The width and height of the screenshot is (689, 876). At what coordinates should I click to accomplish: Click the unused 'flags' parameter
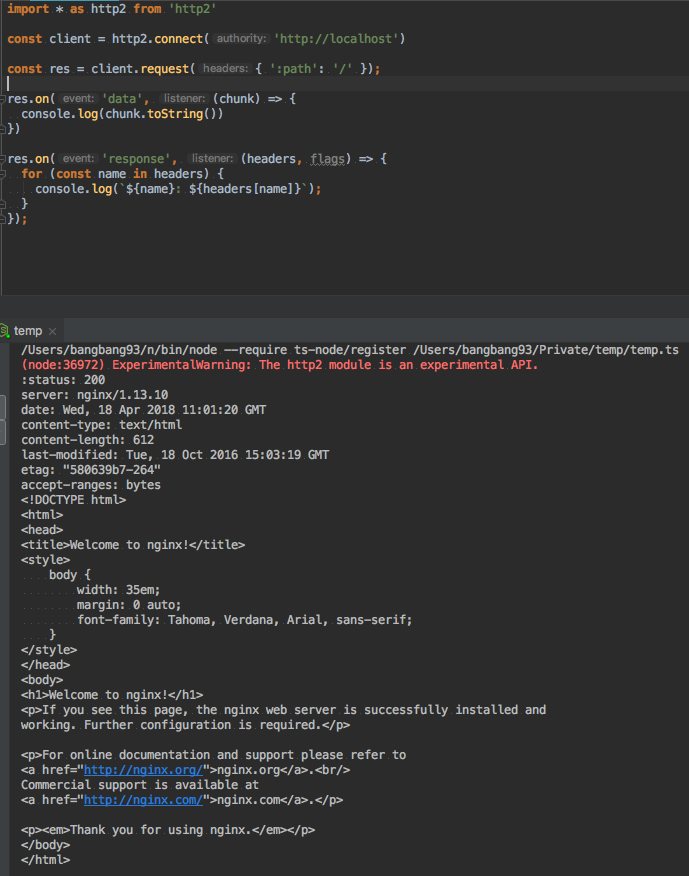(330, 159)
